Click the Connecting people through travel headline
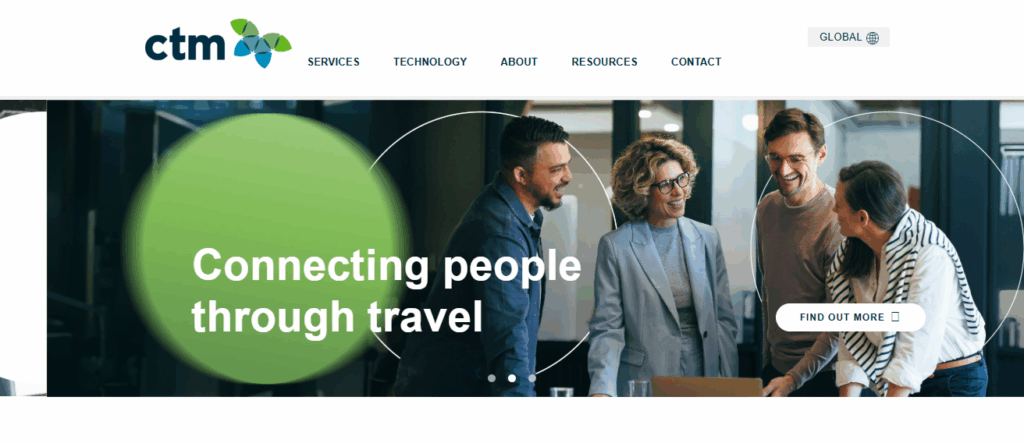Viewport: 1024px width, 443px height. click(387, 291)
